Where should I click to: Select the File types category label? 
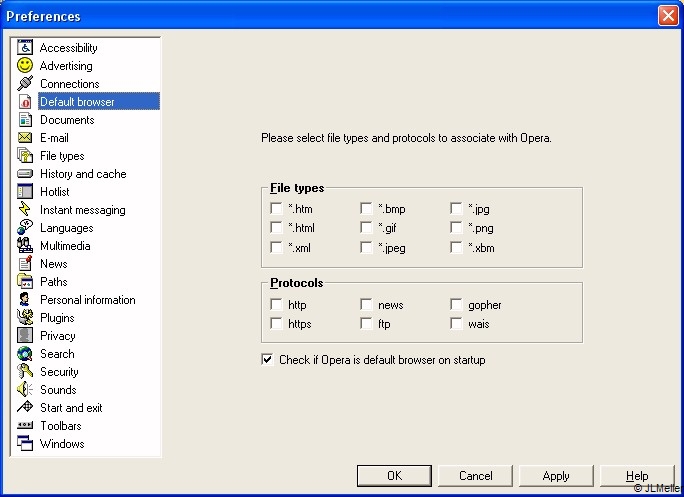coord(62,155)
